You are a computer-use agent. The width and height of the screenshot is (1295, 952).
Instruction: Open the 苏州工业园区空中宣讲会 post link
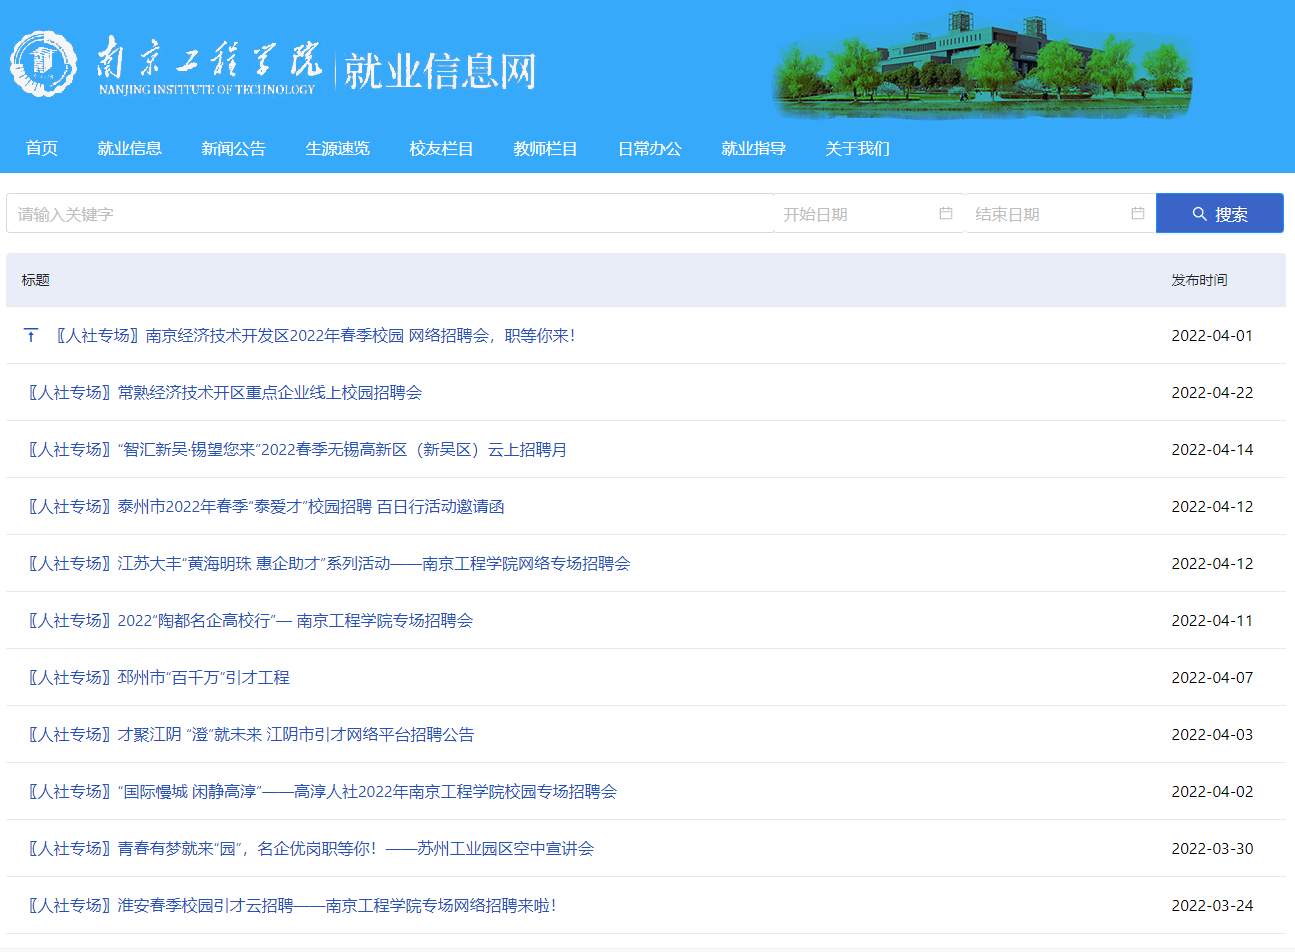coord(311,848)
